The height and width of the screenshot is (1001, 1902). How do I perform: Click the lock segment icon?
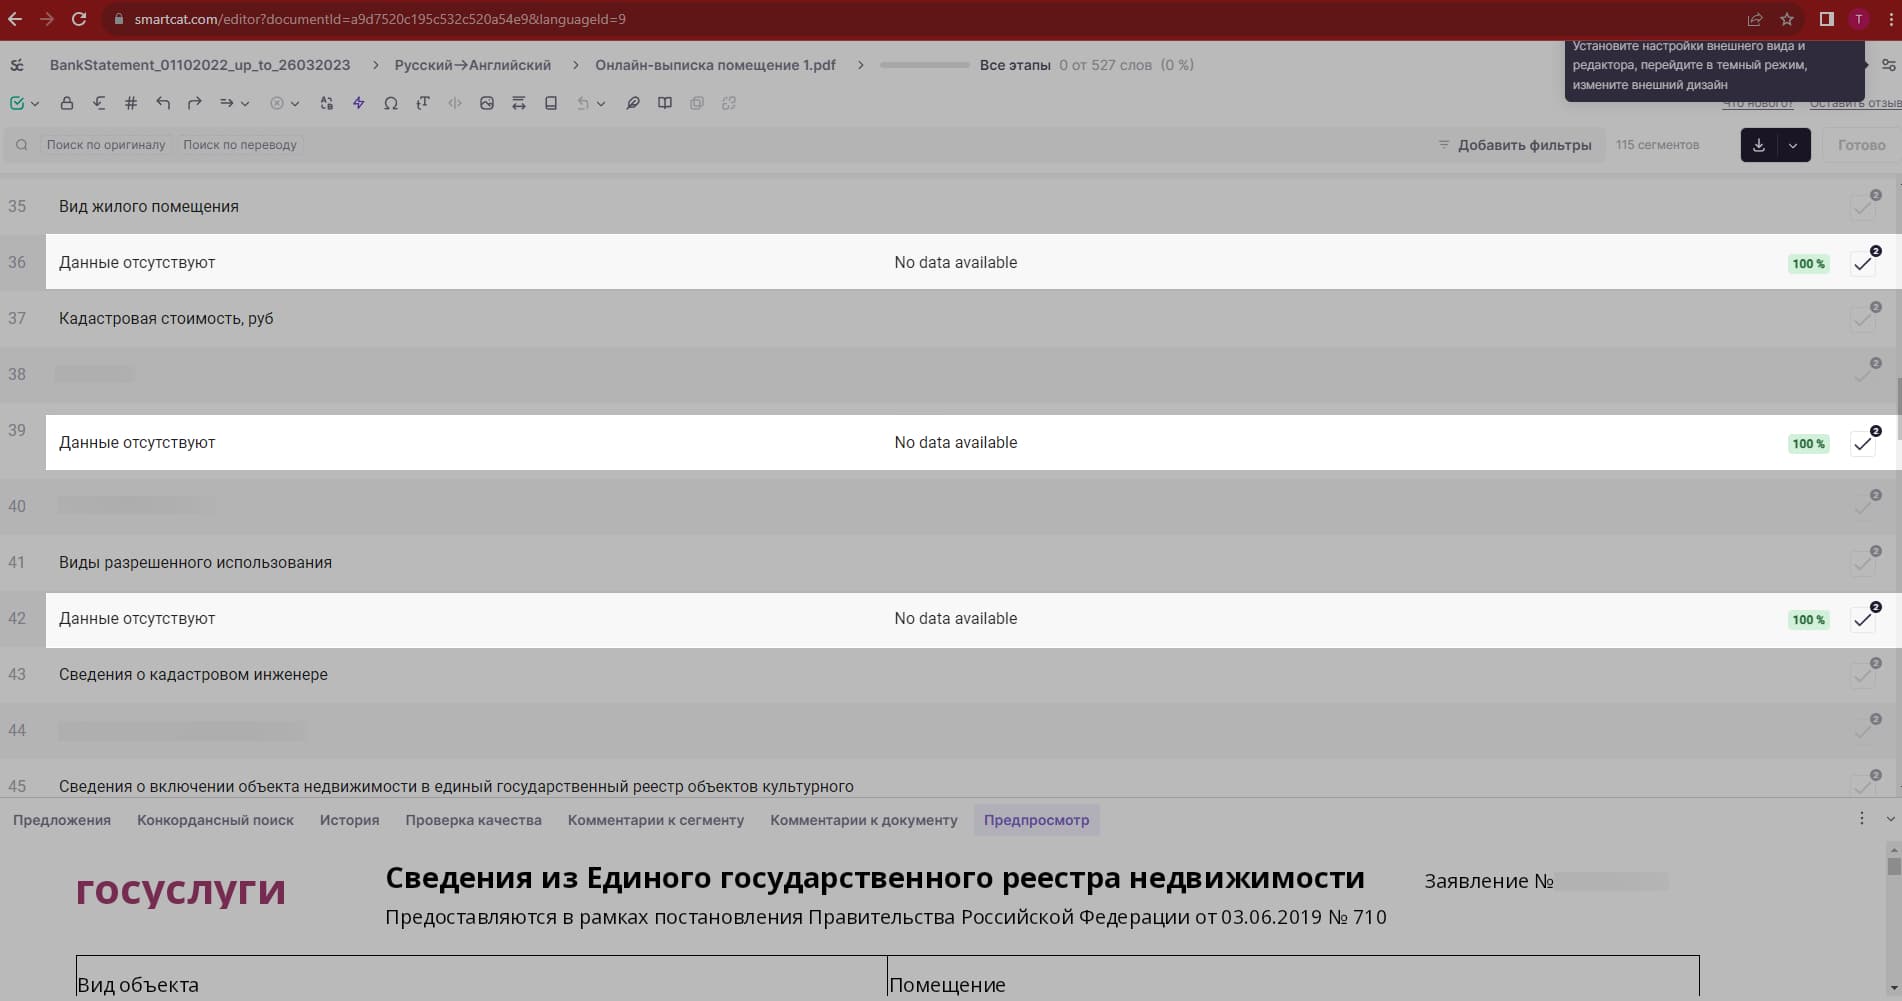[67, 103]
